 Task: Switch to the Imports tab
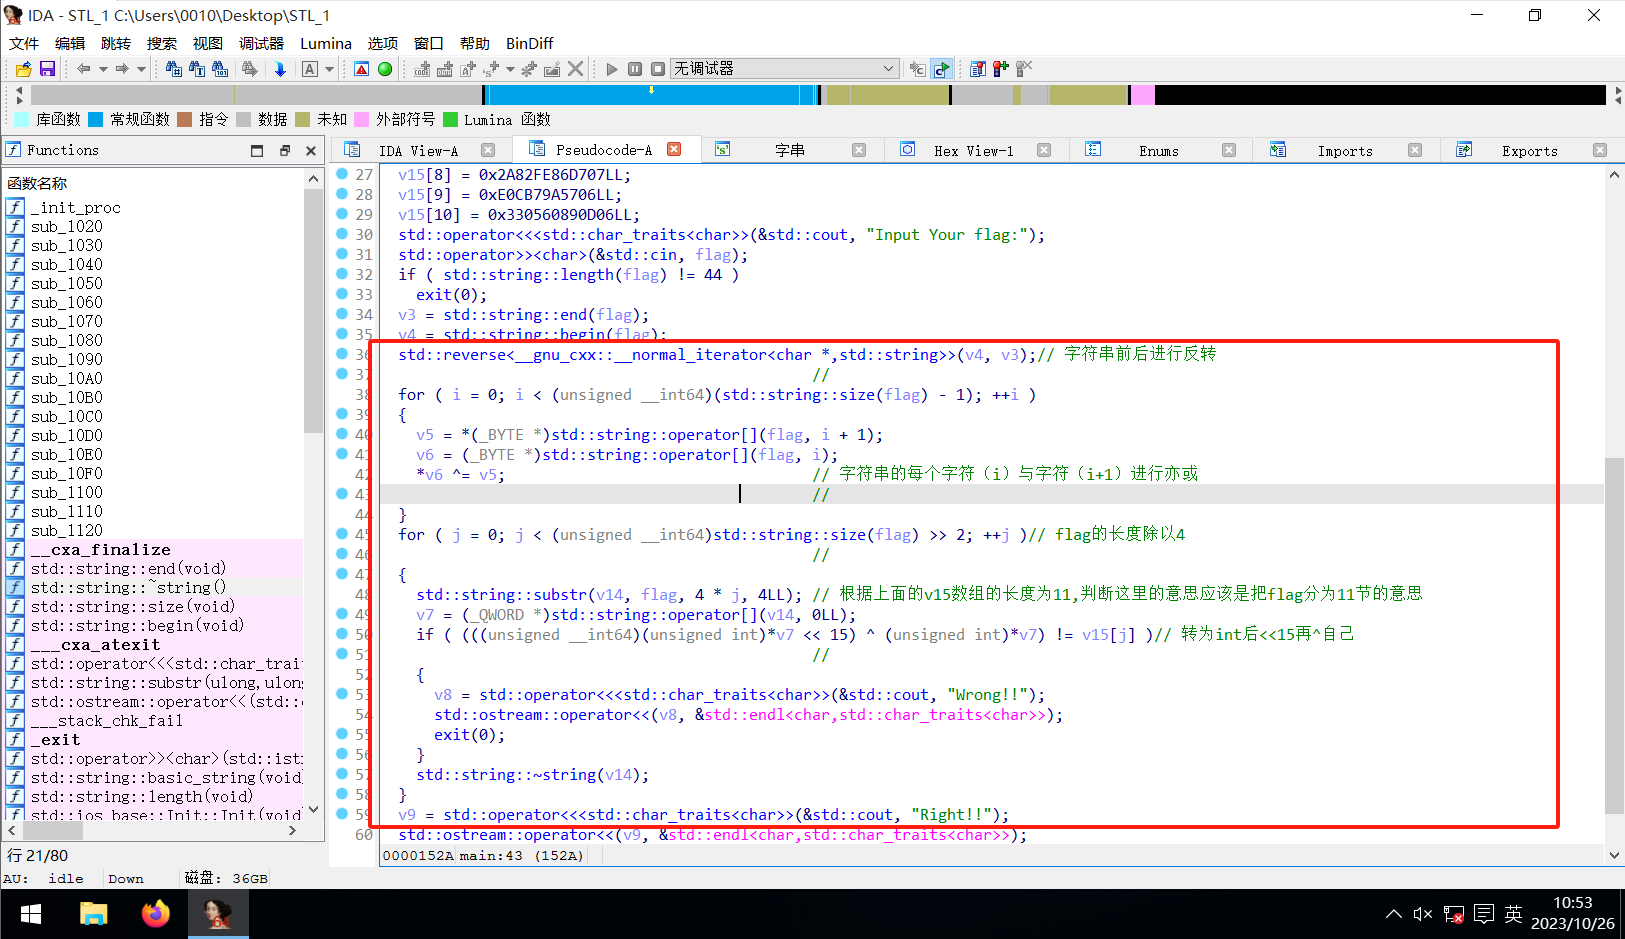pos(1345,151)
